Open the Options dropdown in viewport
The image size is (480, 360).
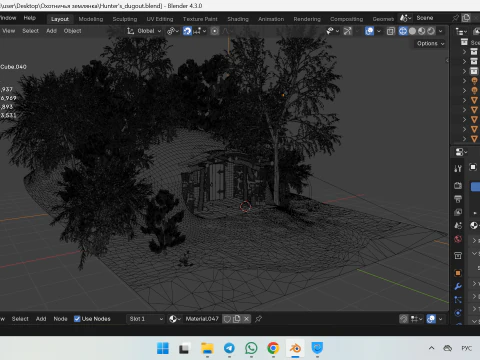click(x=430, y=43)
